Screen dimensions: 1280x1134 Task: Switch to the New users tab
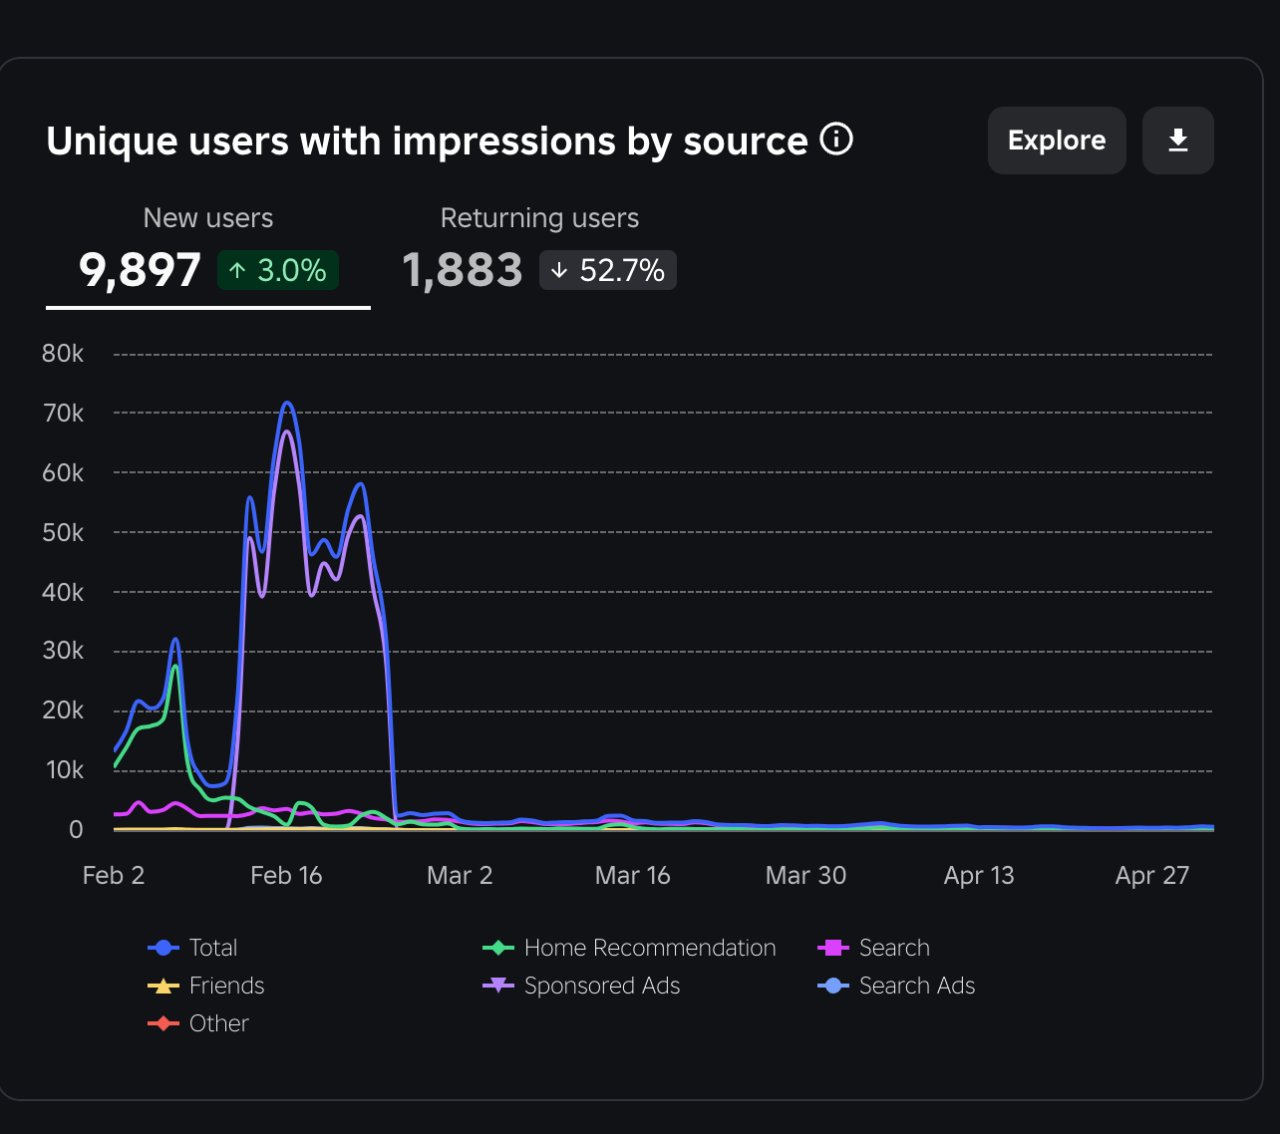click(208, 250)
